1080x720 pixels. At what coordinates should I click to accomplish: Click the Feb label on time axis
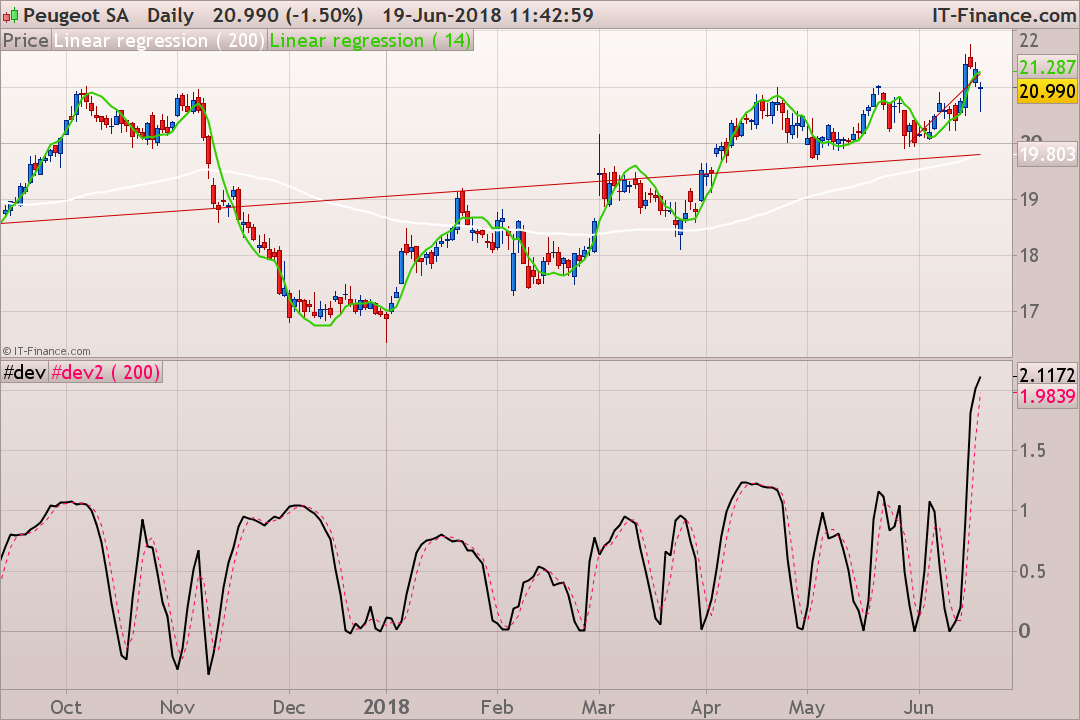[x=497, y=708]
